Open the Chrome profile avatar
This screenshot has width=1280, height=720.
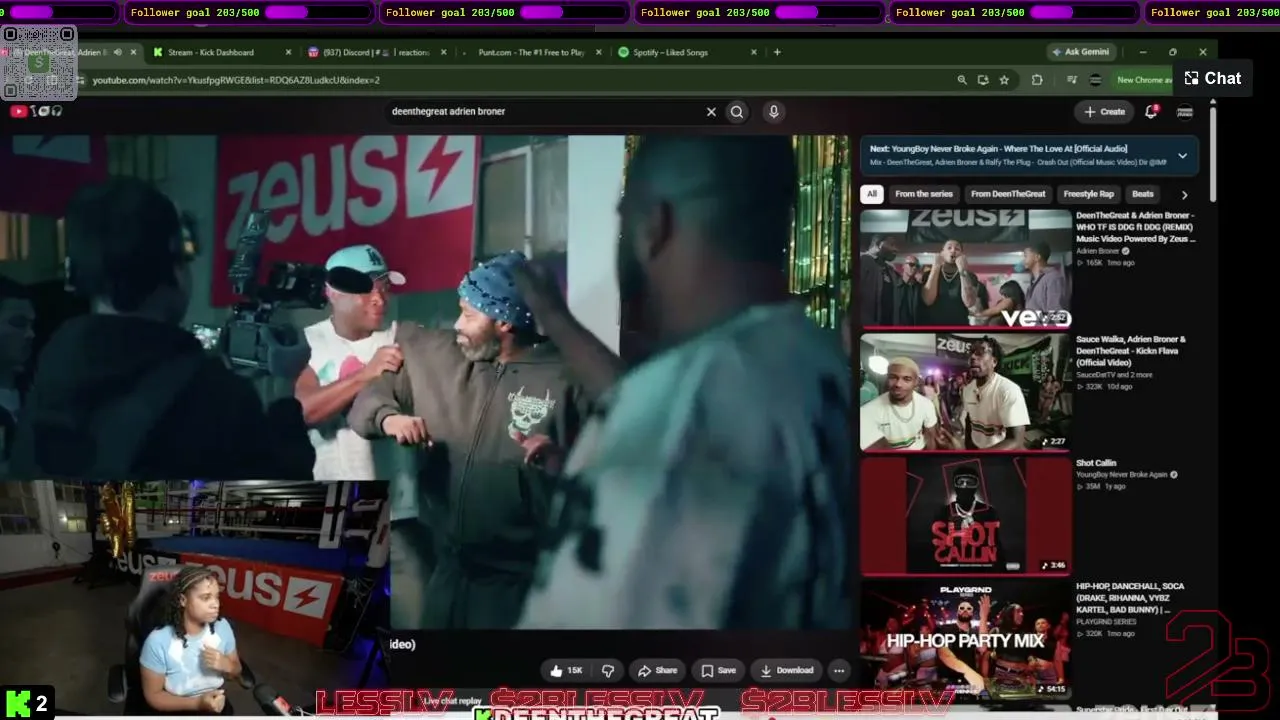coord(1095,80)
